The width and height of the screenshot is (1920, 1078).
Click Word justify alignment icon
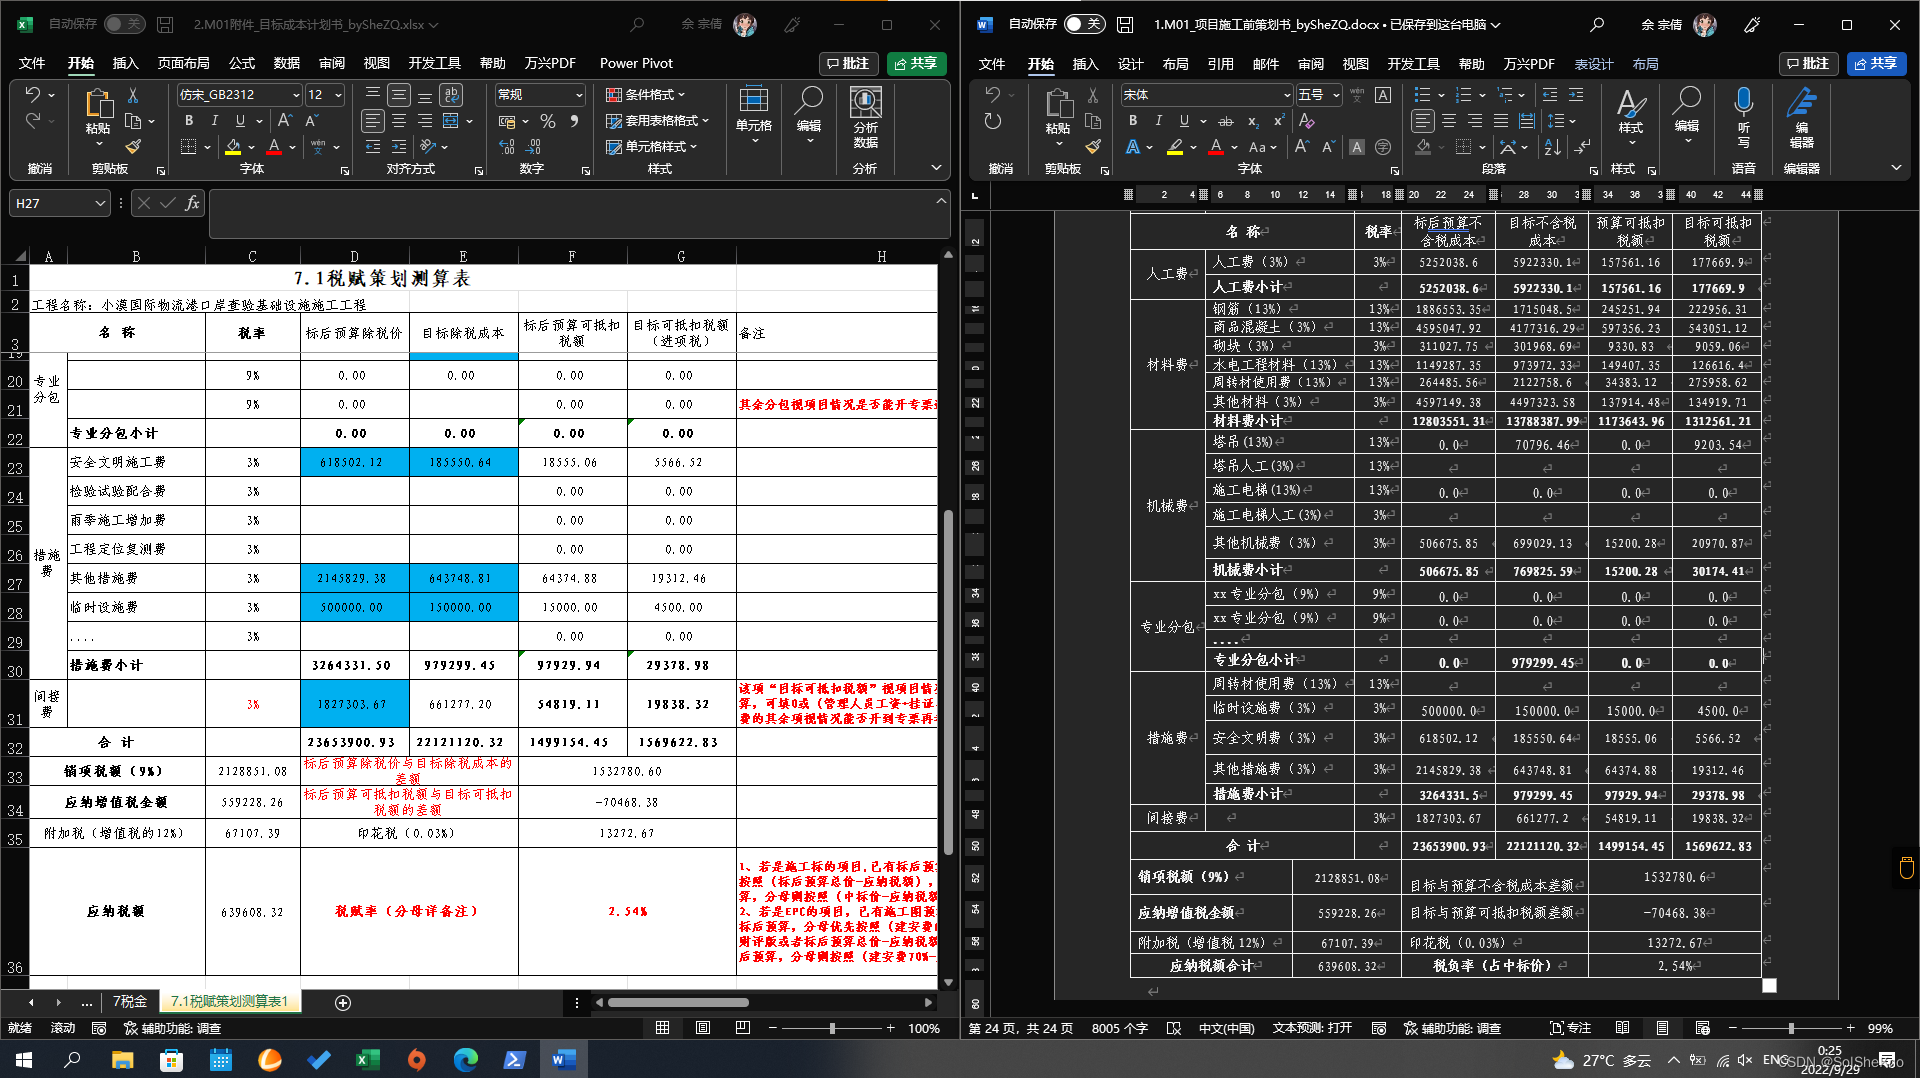(1501, 121)
